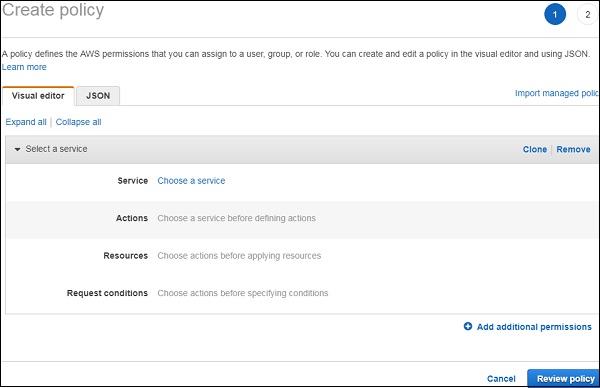The height and width of the screenshot is (388, 600).
Task: Click the Resources row label
Action: pyautogui.click(x=126, y=256)
